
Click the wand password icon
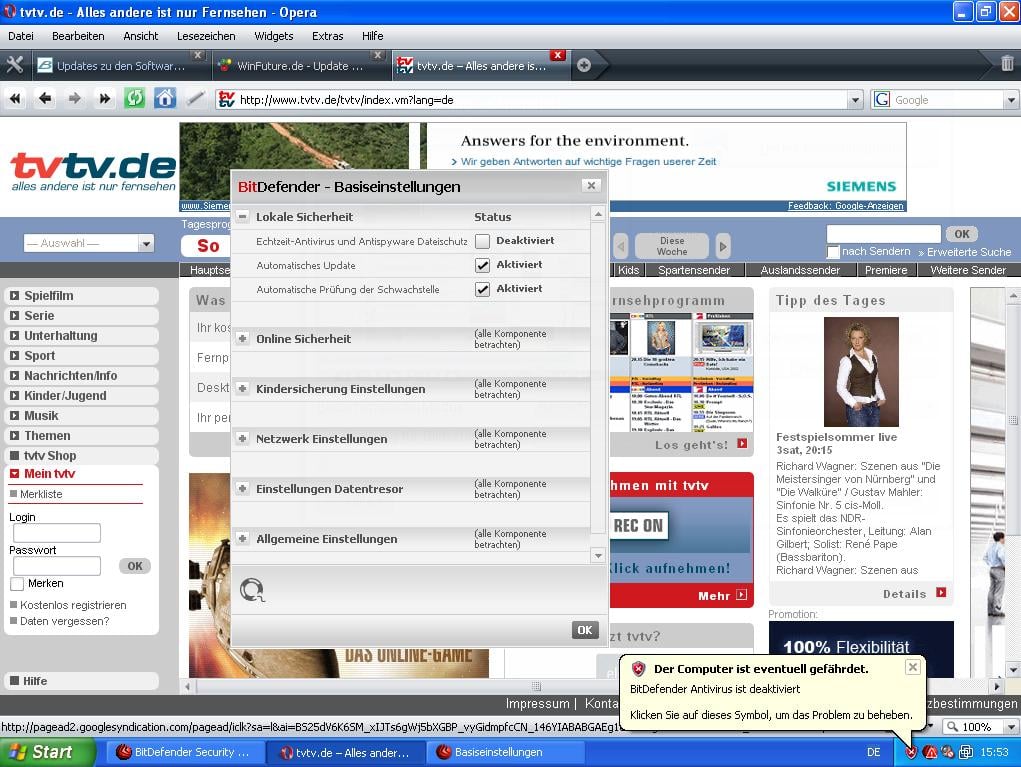click(x=195, y=99)
